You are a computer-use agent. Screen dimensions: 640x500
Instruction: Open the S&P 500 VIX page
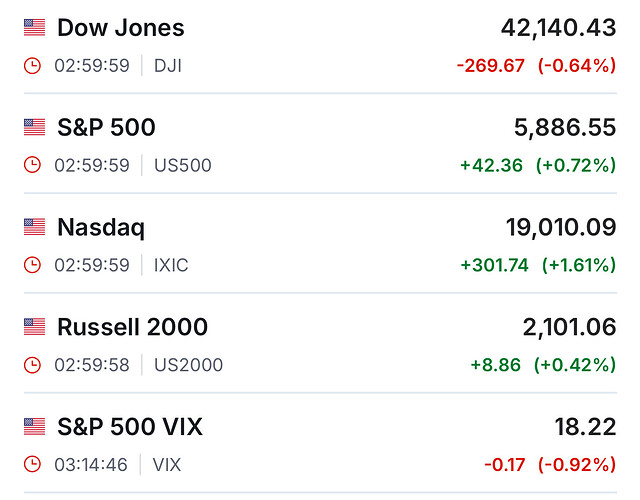click(130, 427)
